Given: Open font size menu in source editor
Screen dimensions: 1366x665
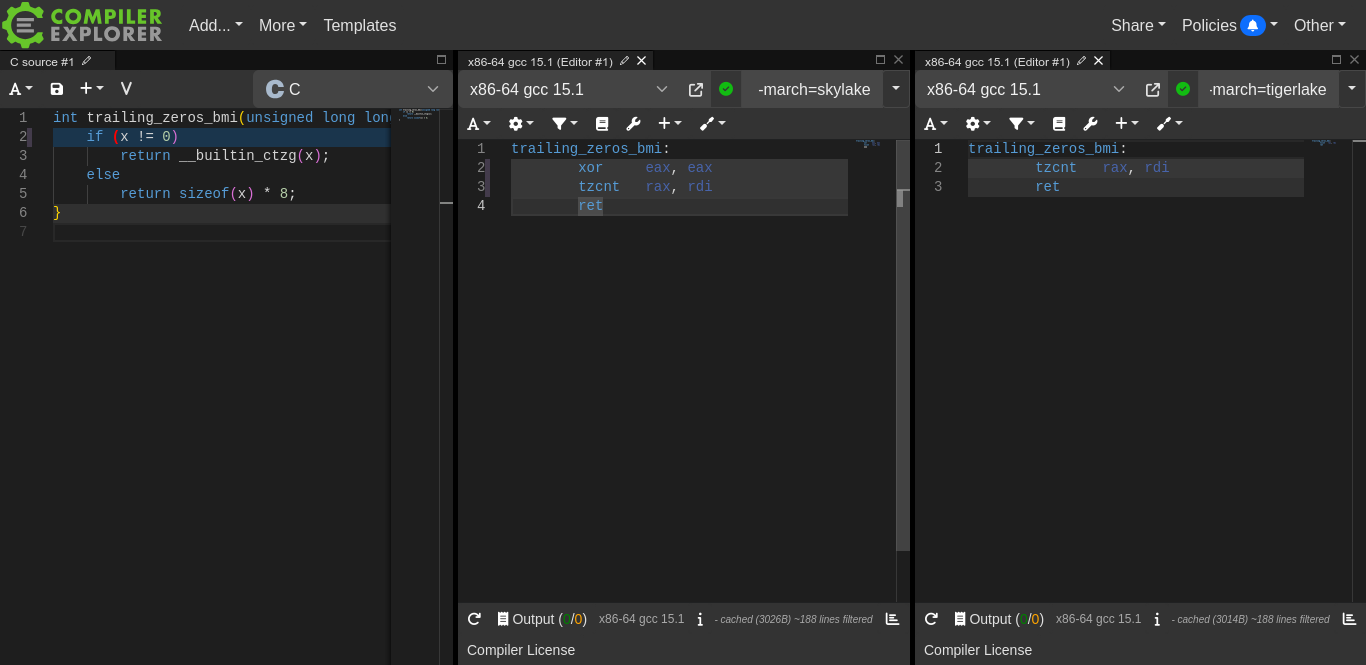Looking at the screenshot, I should (x=21, y=89).
